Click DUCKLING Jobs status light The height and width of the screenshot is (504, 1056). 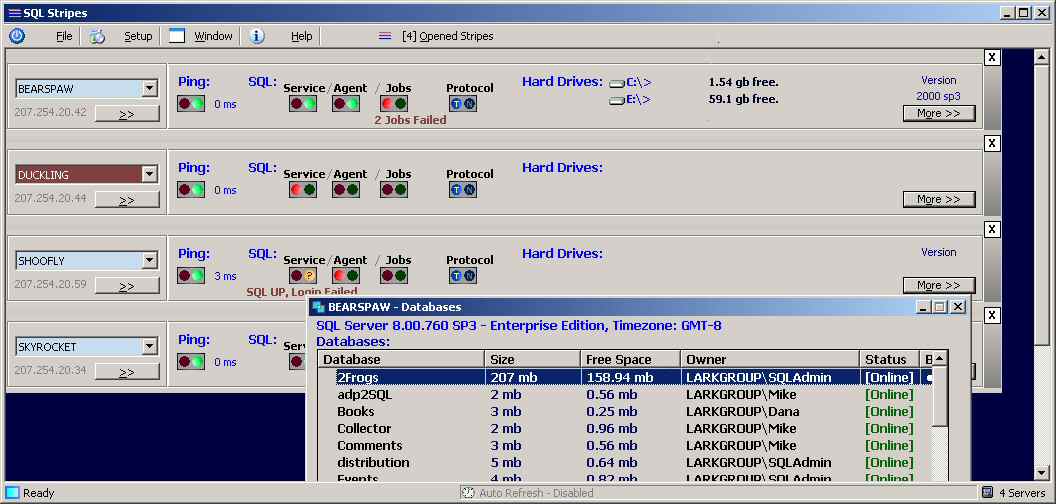[x=394, y=190]
